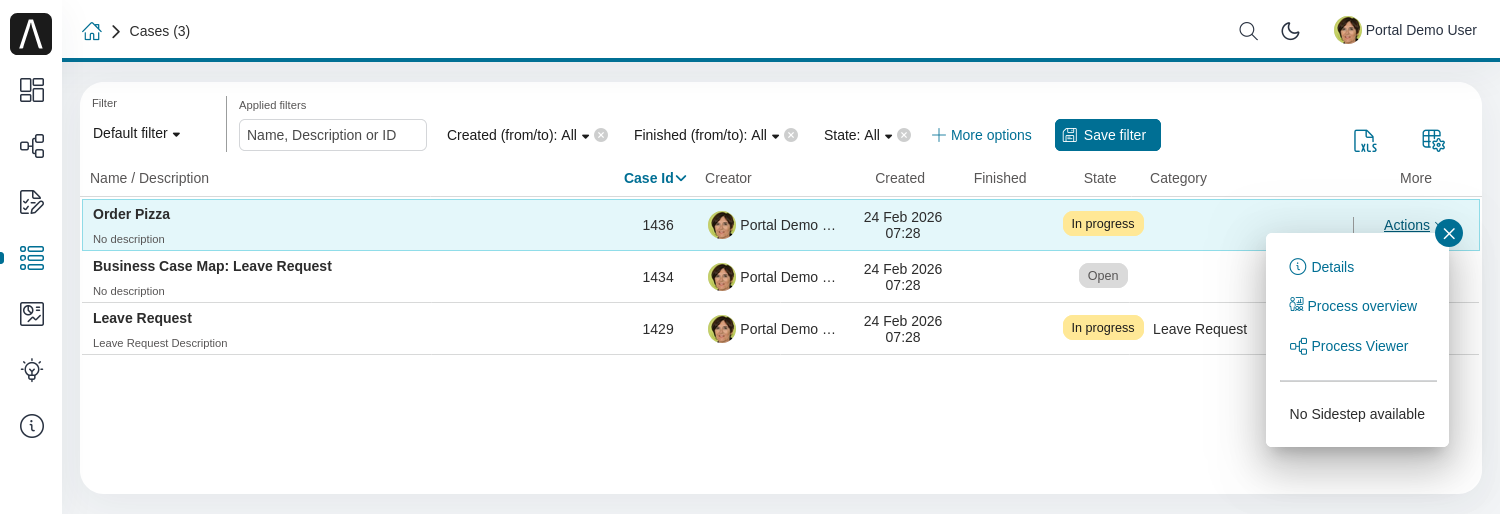Click Leave Request Description text
Image resolution: width=1500 pixels, height=514 pixels.
[x=160, y=343]
